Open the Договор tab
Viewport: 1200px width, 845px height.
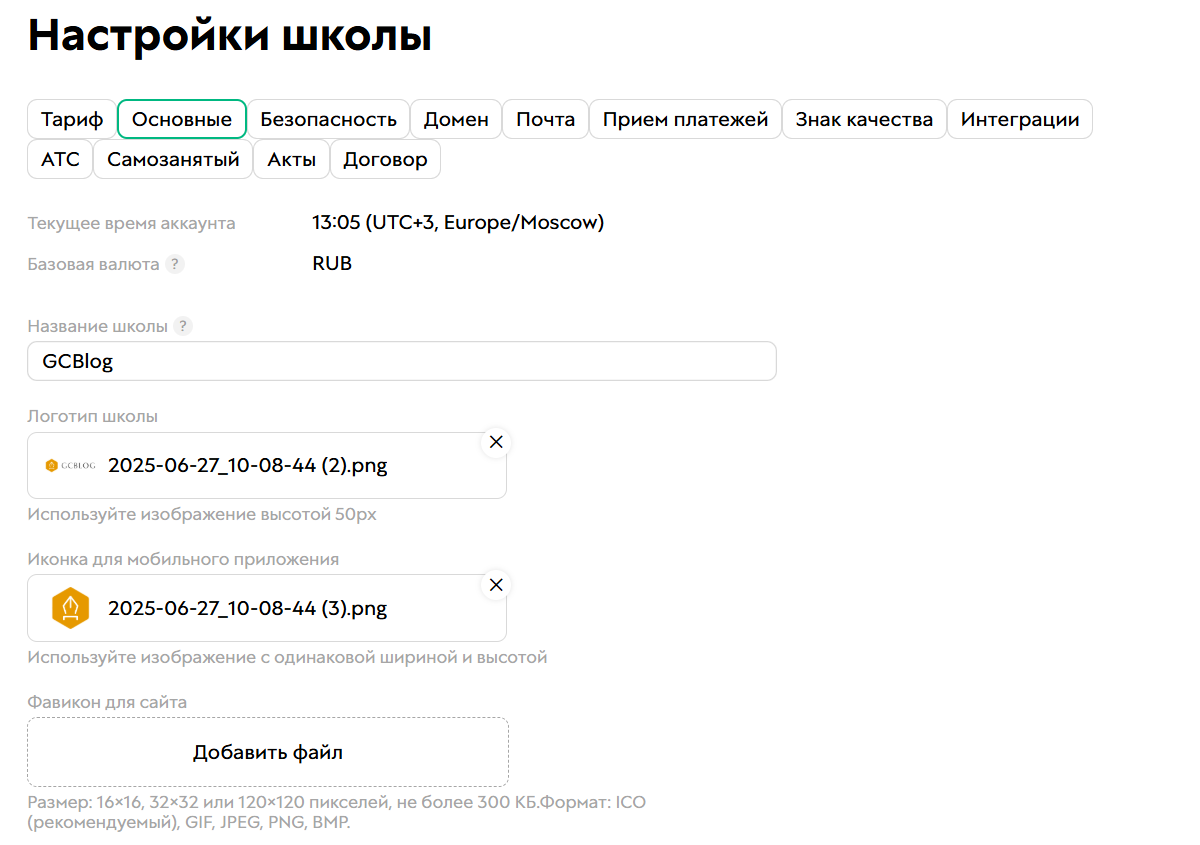385,159
